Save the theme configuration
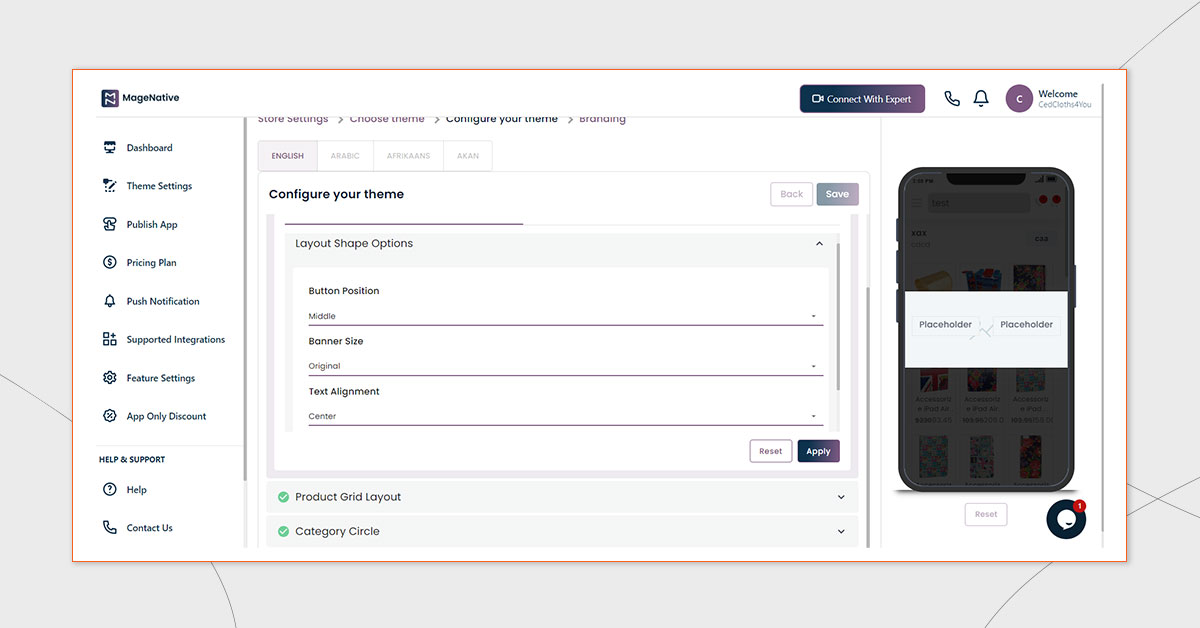 point(837,194)
